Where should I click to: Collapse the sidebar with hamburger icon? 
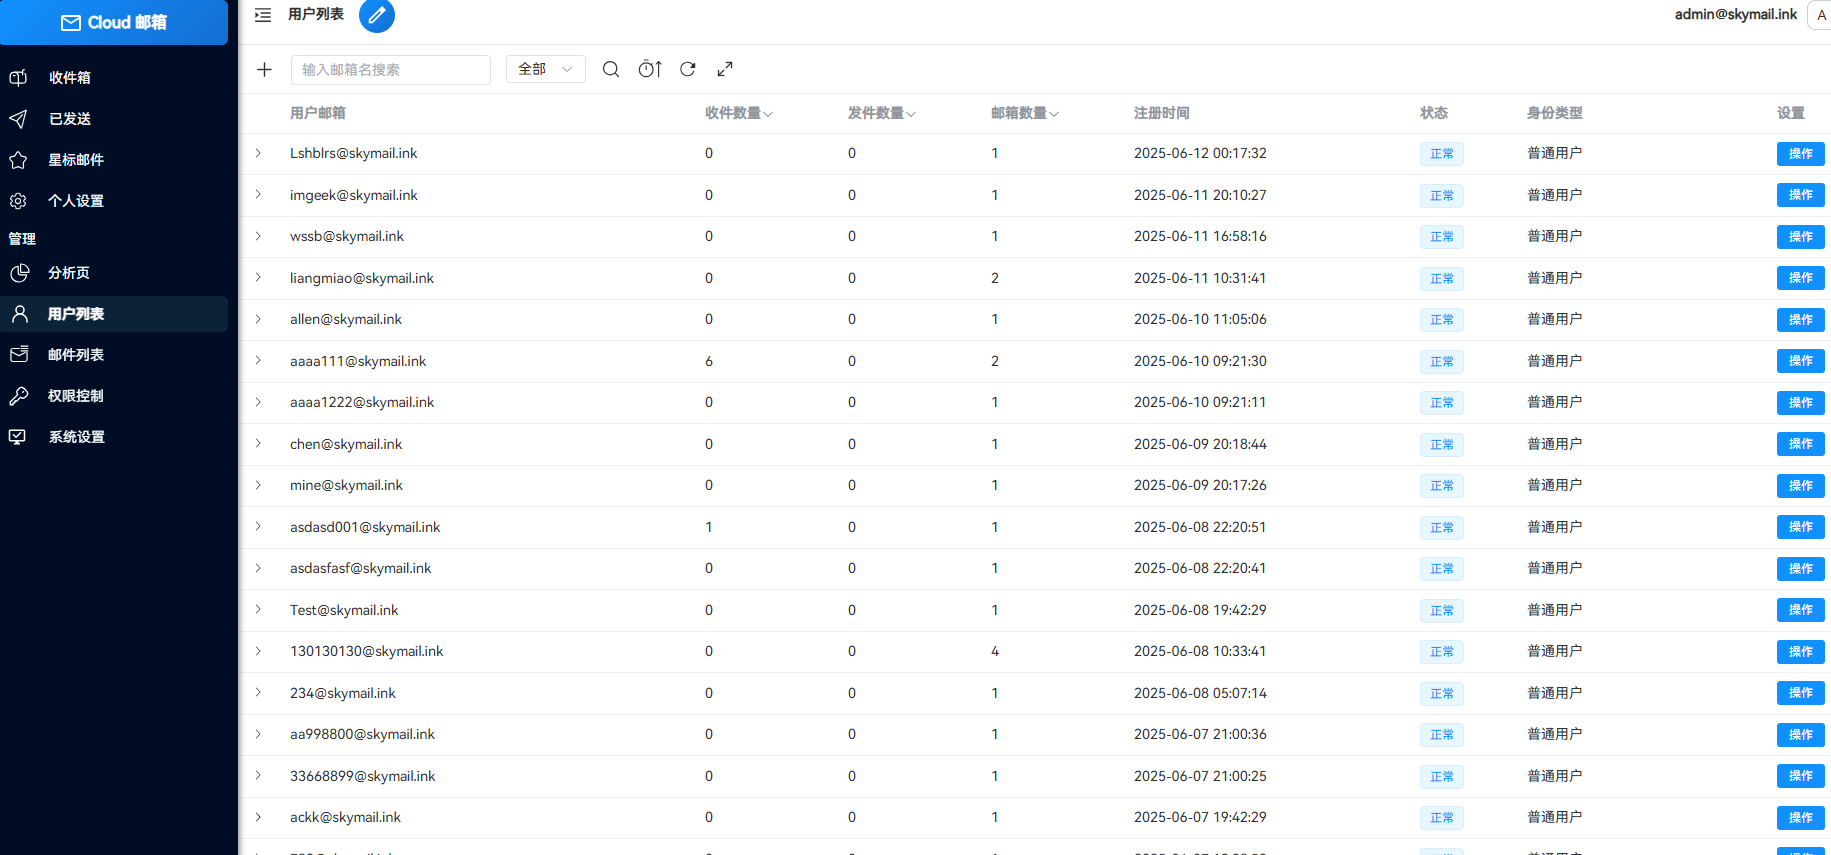263,15
